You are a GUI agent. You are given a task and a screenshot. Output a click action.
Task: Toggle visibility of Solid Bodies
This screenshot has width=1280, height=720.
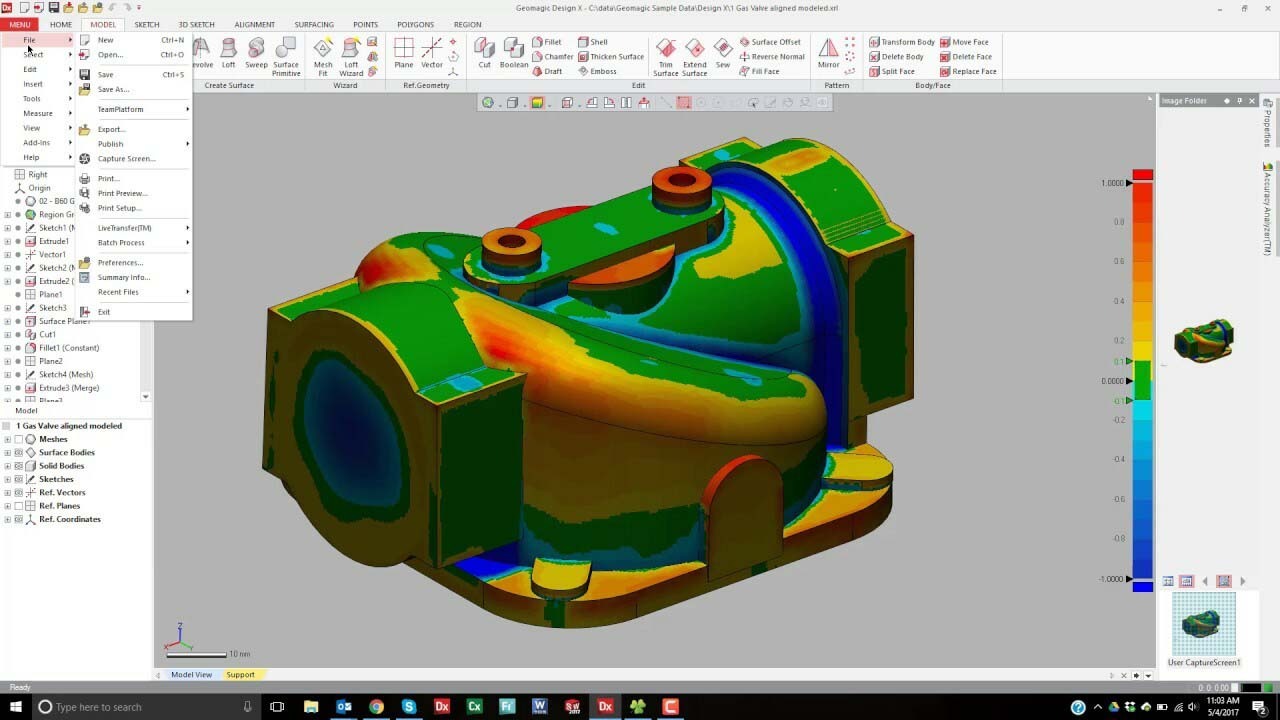[18, 466]
